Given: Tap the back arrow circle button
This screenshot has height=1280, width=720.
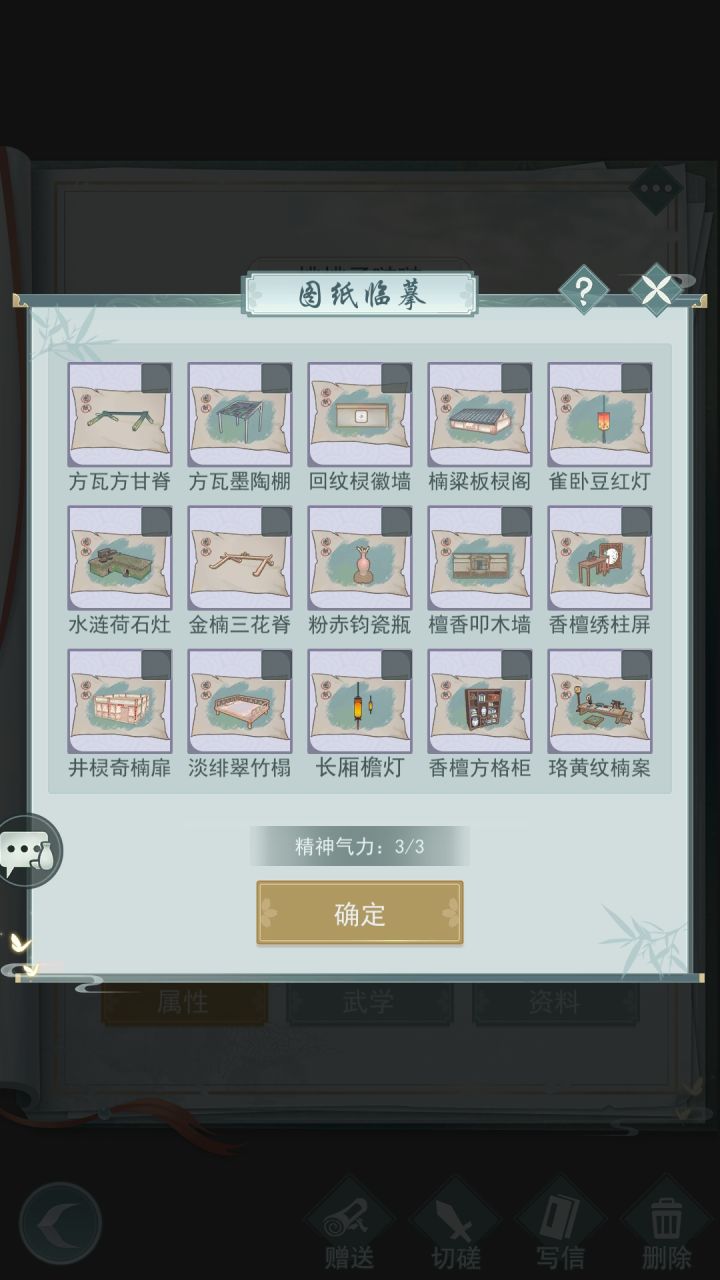Looking at the screenshot, I should [61, 1223].
